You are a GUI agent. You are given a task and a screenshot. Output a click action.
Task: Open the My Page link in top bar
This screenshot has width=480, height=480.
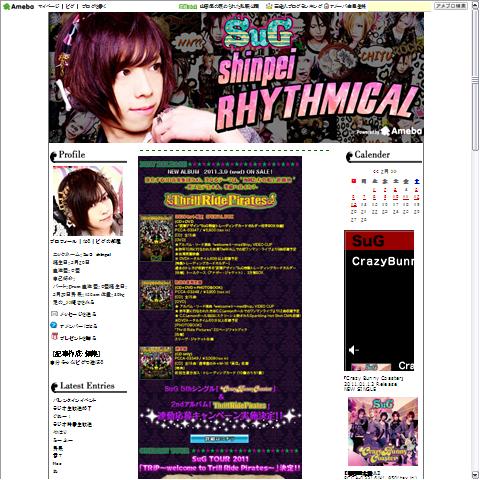(x=49, y=6)
